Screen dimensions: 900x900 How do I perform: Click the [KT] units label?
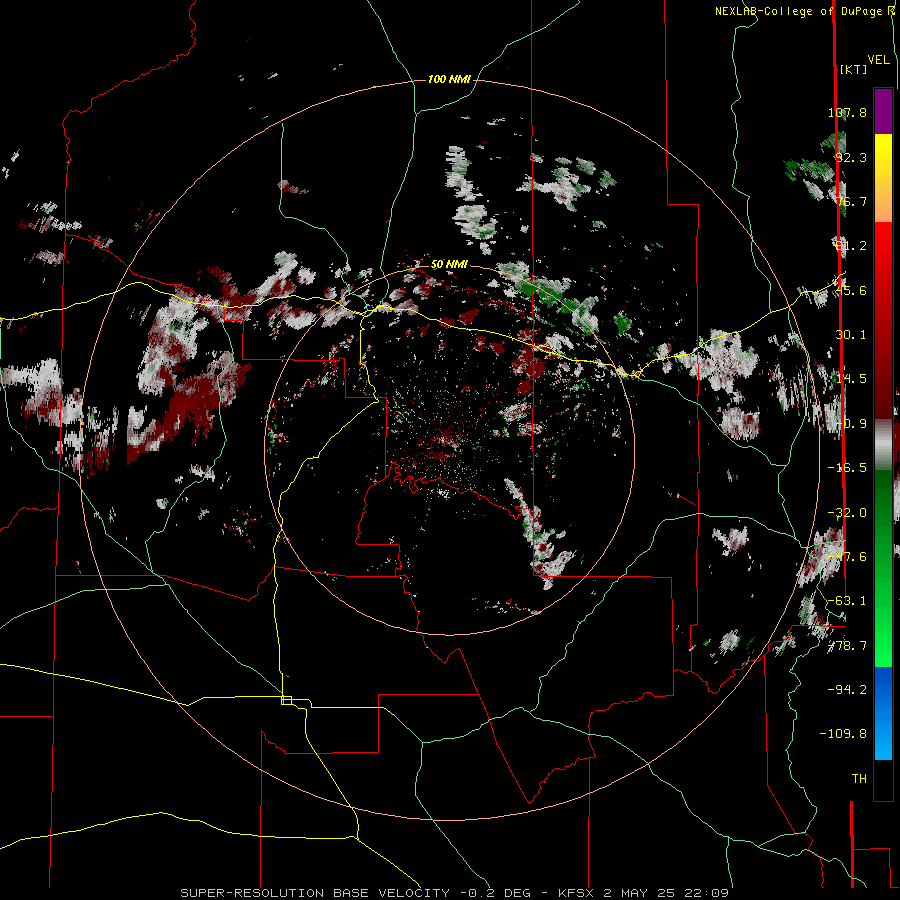[854, 69]
